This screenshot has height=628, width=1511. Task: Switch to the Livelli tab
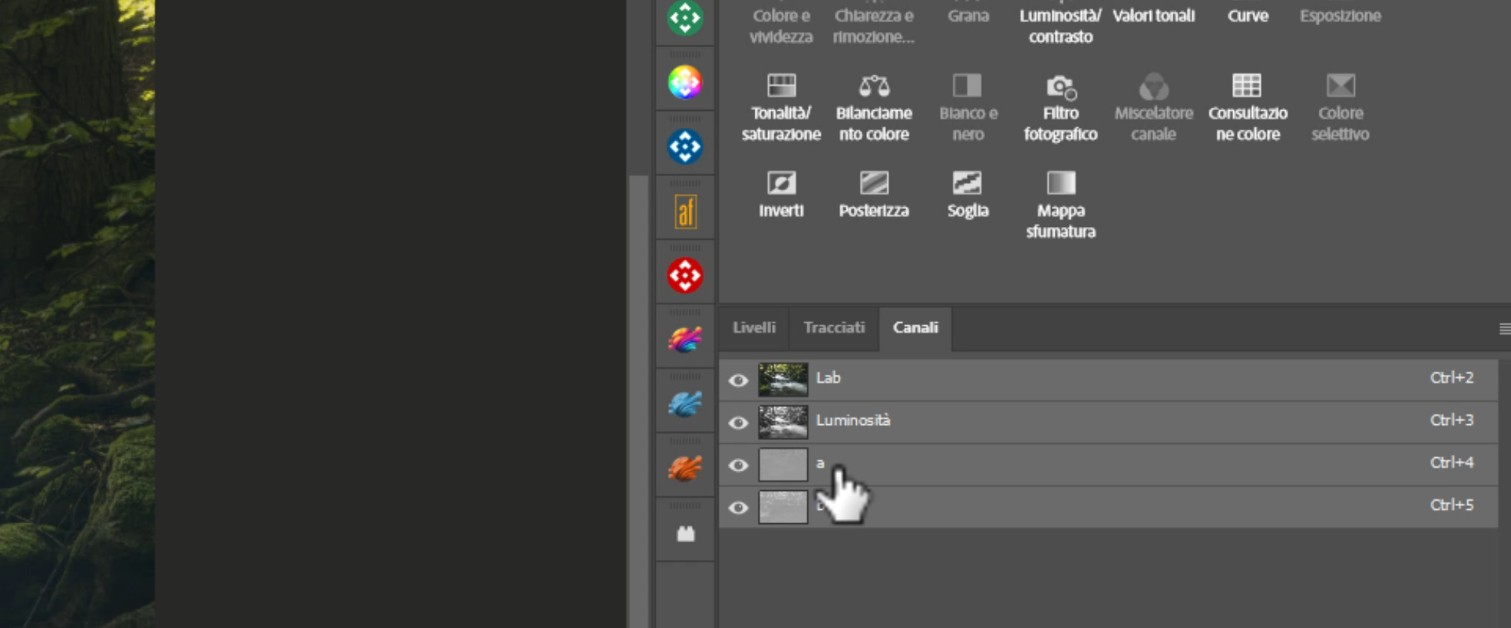tap(754, 328)
